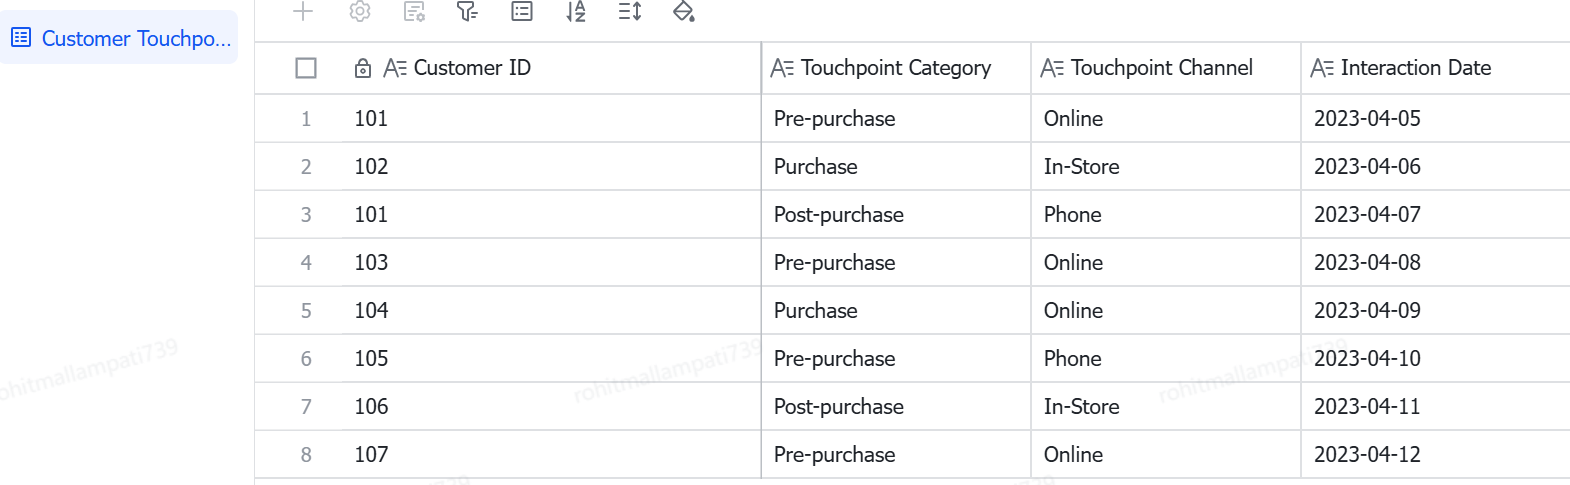Open the filter tool
The width and height of the screenshot is (1570, 485).
point(467,11)
